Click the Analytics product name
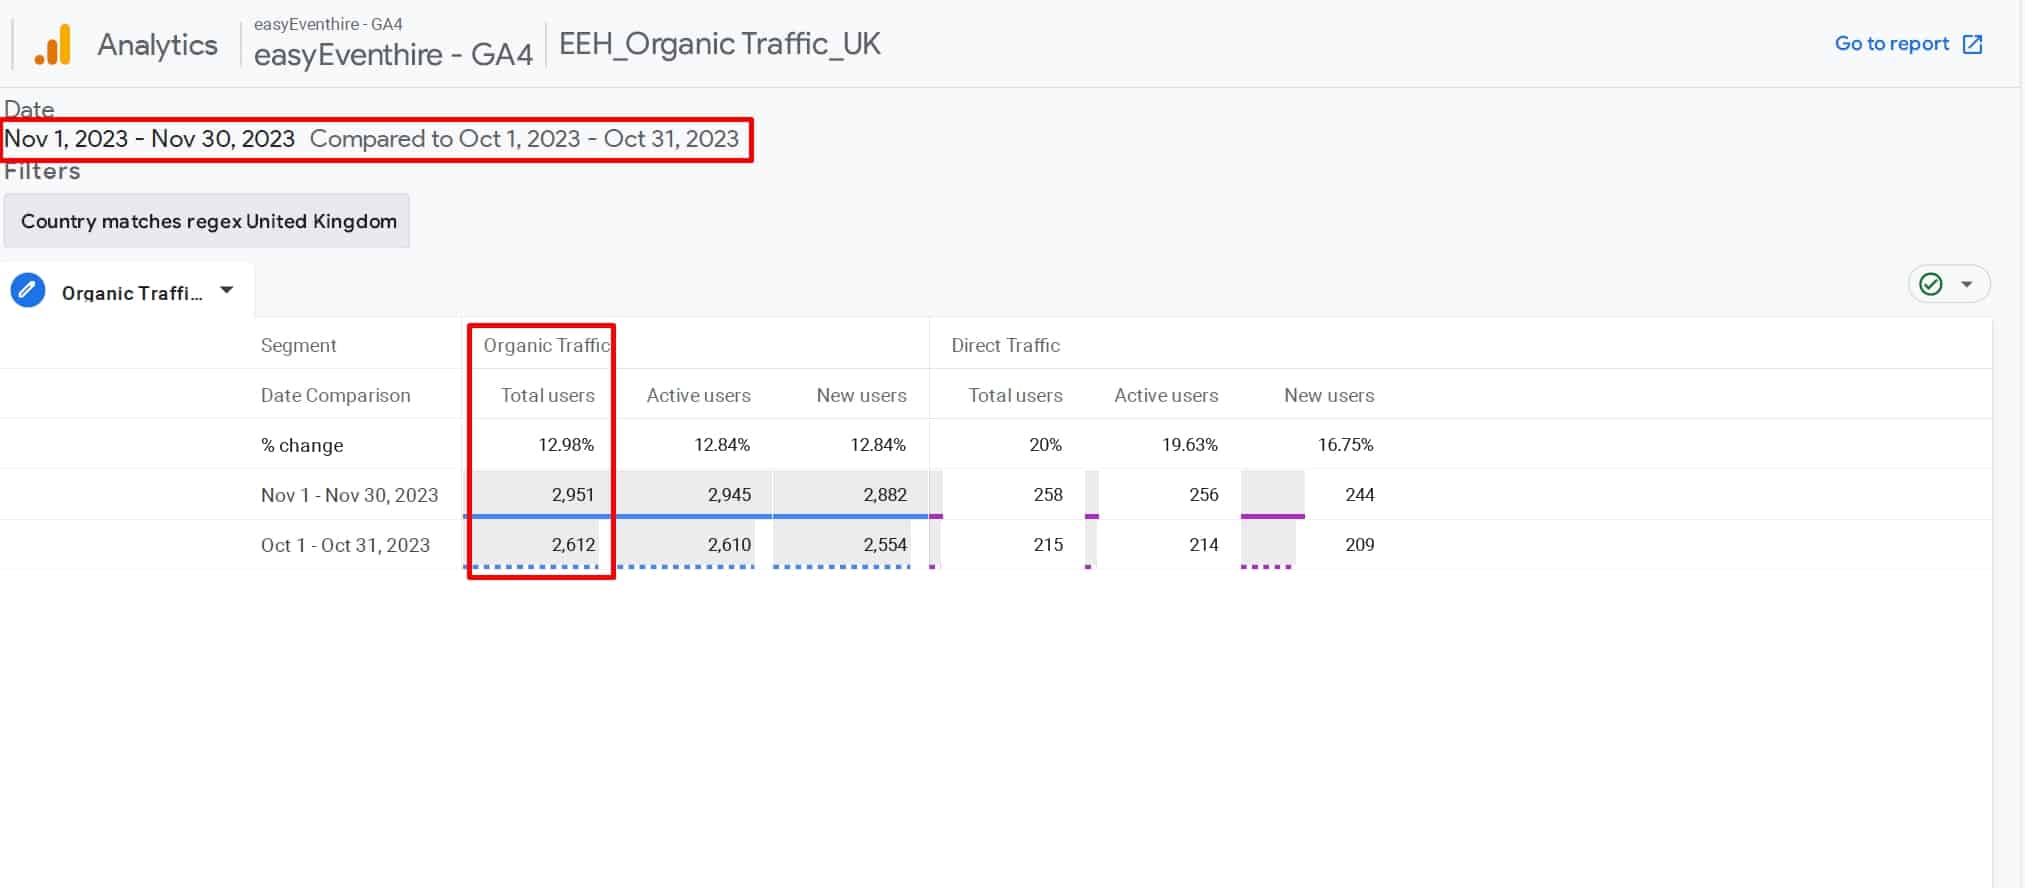2025x888 pixels. click(x=157, y=45)
